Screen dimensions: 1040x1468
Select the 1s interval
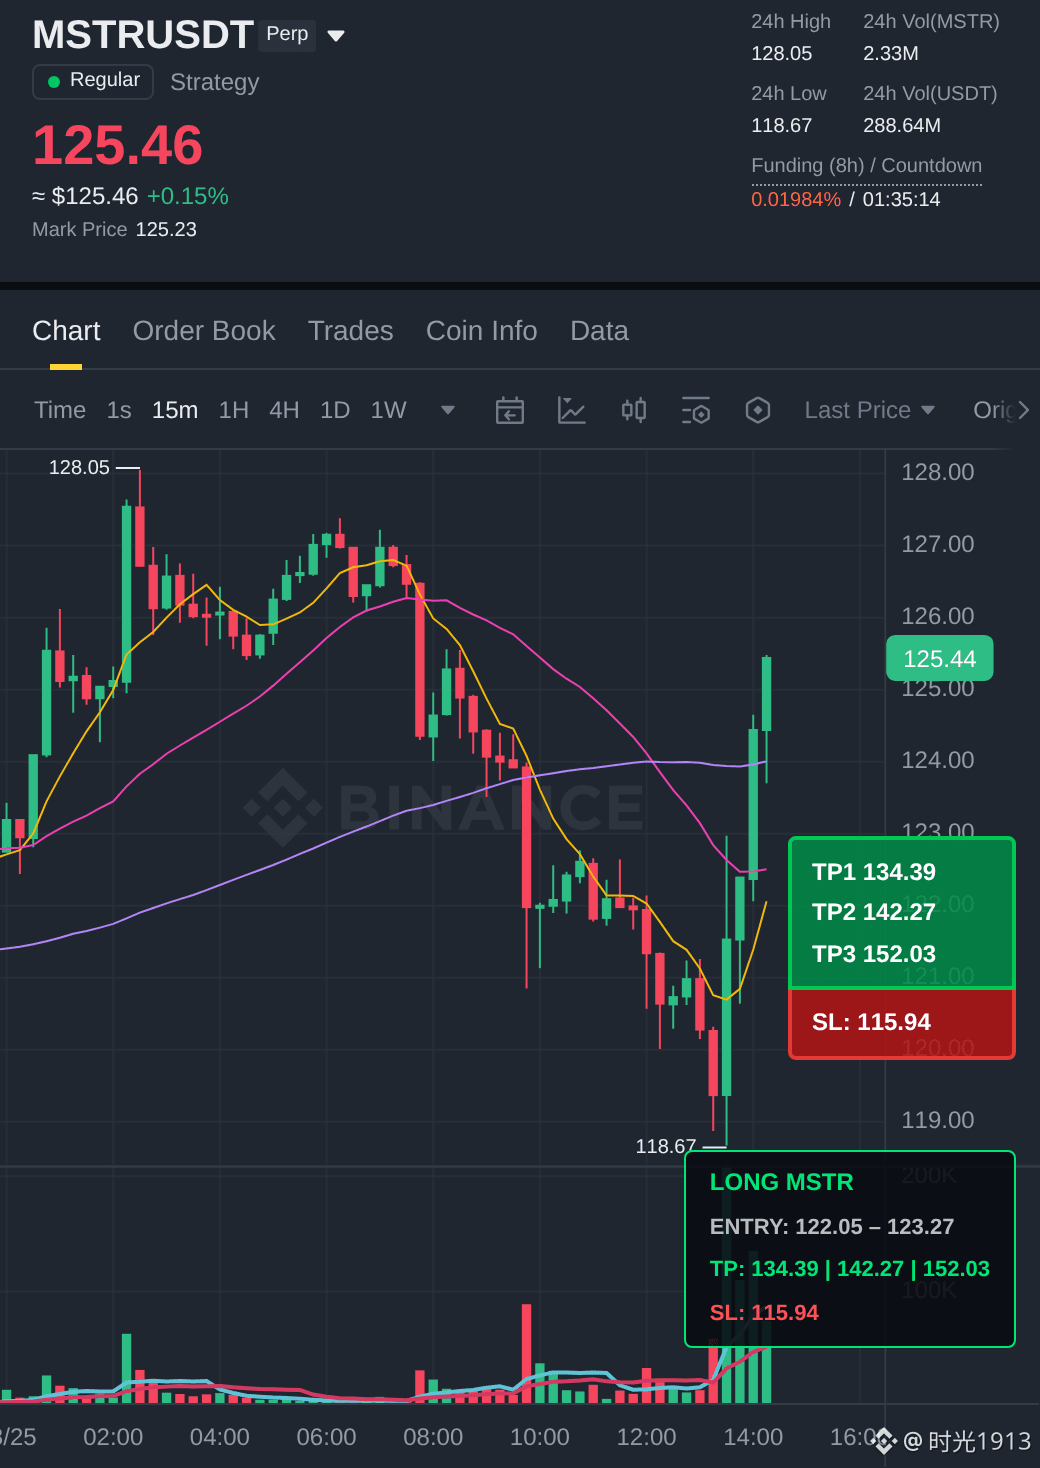pos(119,410)
